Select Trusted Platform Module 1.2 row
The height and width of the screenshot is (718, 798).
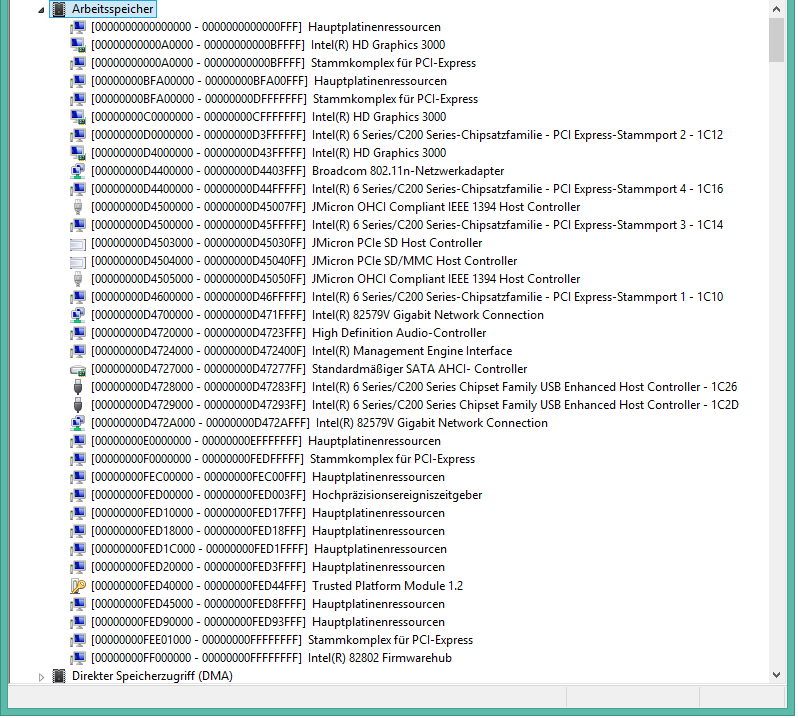click(x=277, y=586)
